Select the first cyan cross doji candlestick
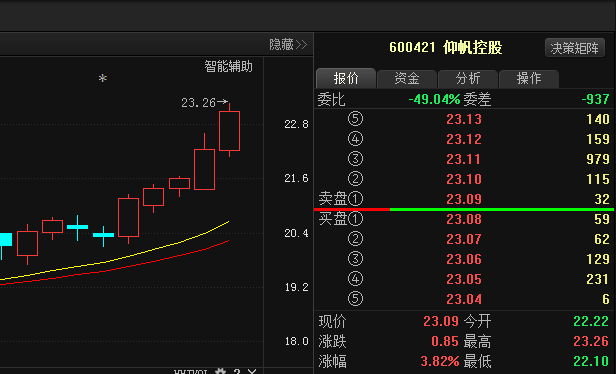Screen dimensions: 616x374 [x=77, y=227]
